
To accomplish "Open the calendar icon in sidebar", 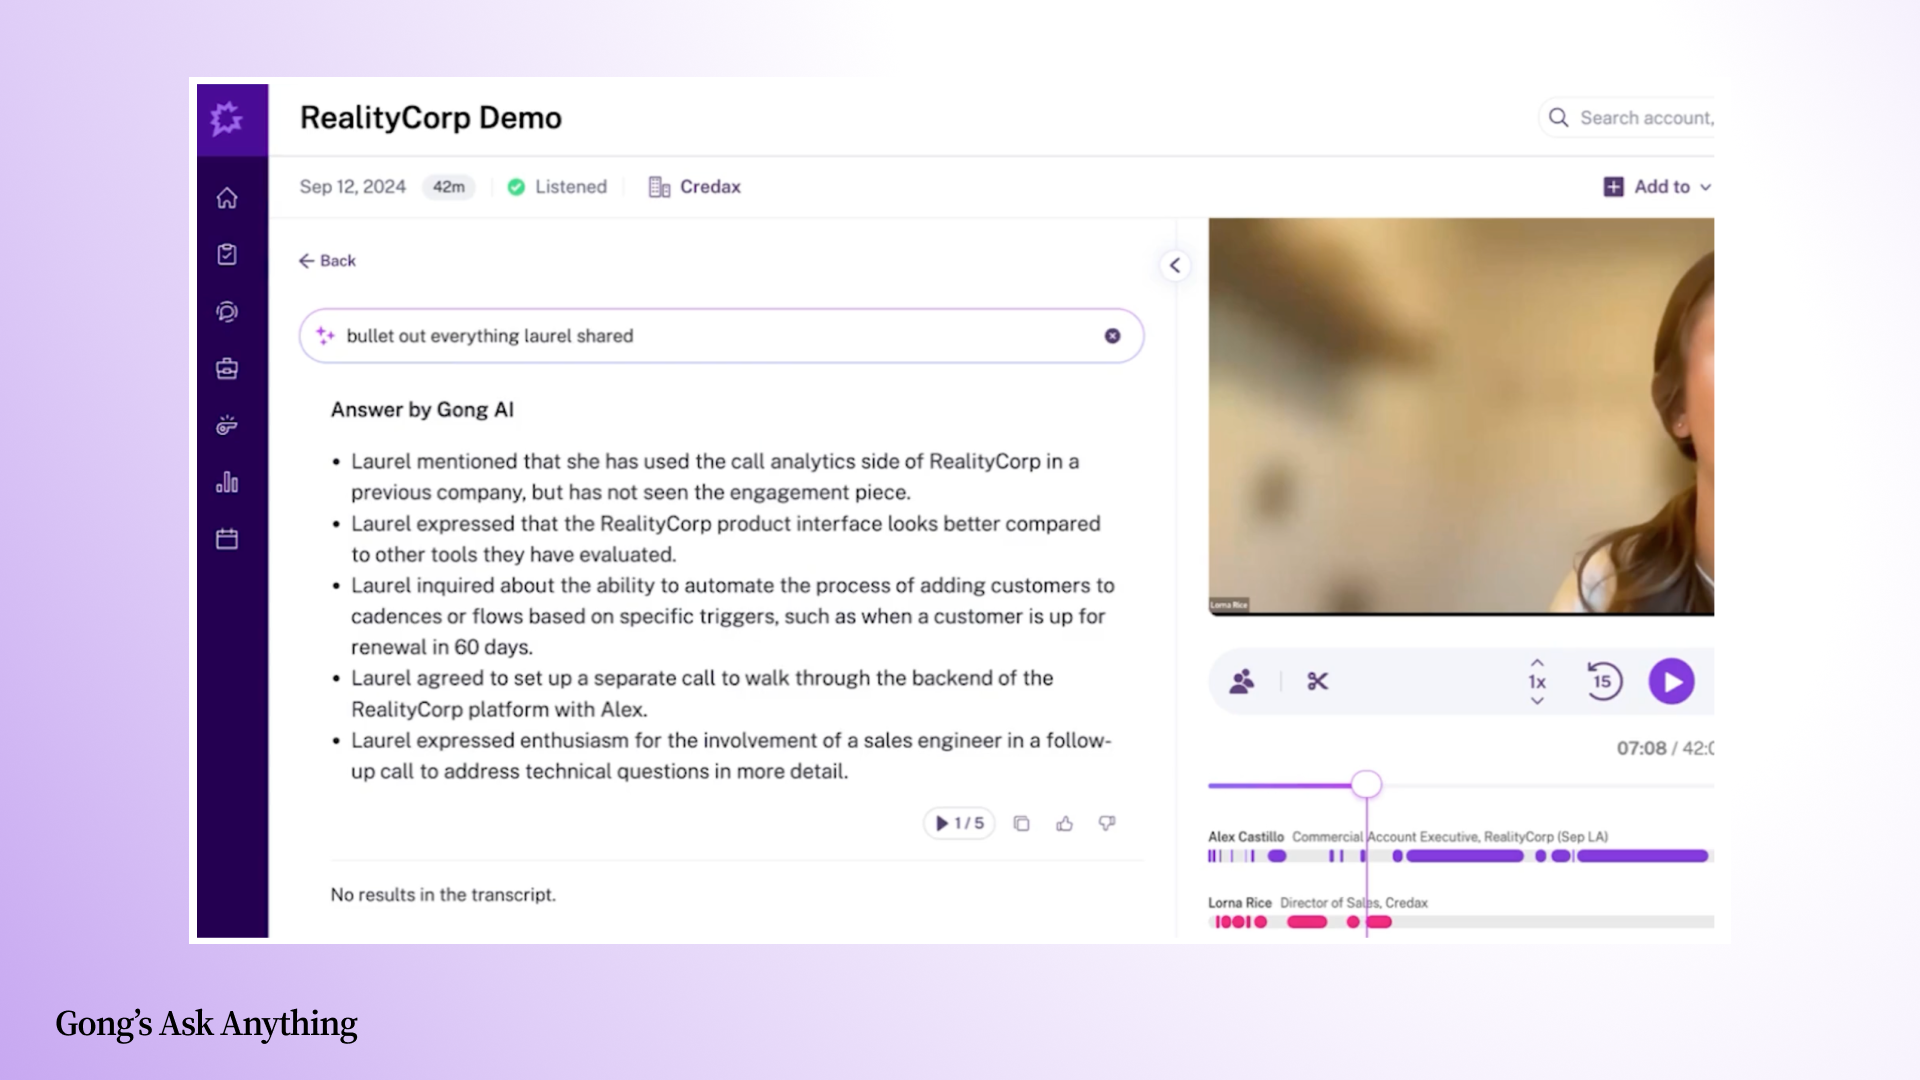I will point(227,540).
